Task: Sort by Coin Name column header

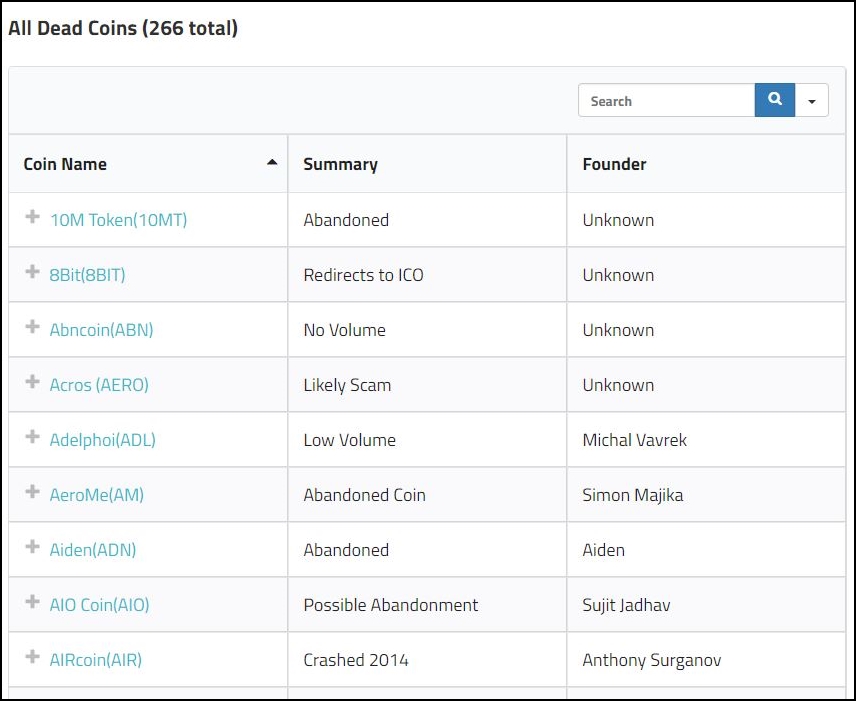Action: click(66, 164)
